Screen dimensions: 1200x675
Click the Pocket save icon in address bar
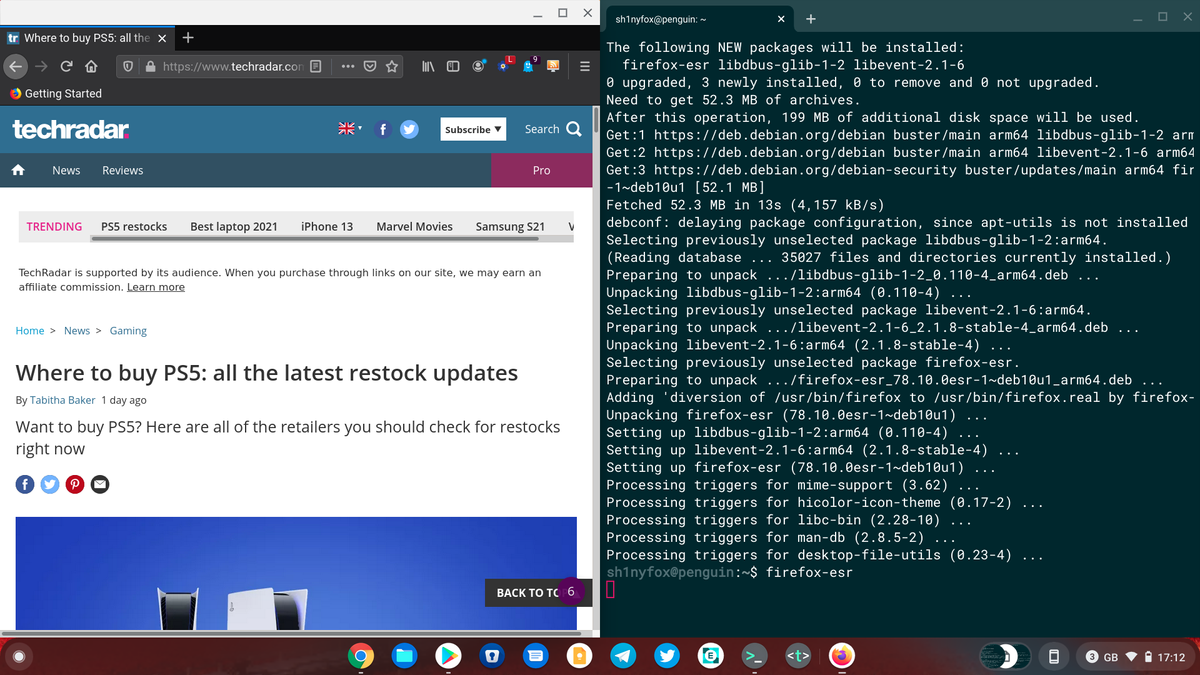pos(370,66)
